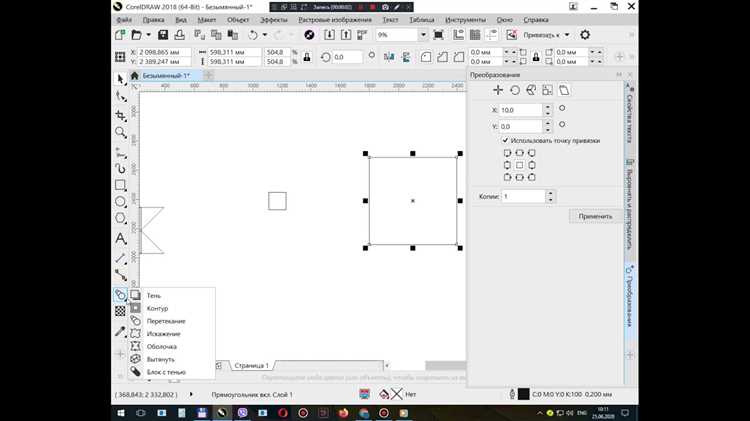Click the full-screen preview icon

point(438,35)
